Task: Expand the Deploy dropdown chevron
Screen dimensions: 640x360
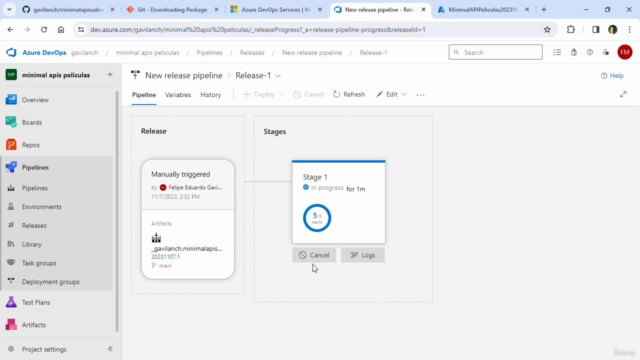Action: (281, 95)
